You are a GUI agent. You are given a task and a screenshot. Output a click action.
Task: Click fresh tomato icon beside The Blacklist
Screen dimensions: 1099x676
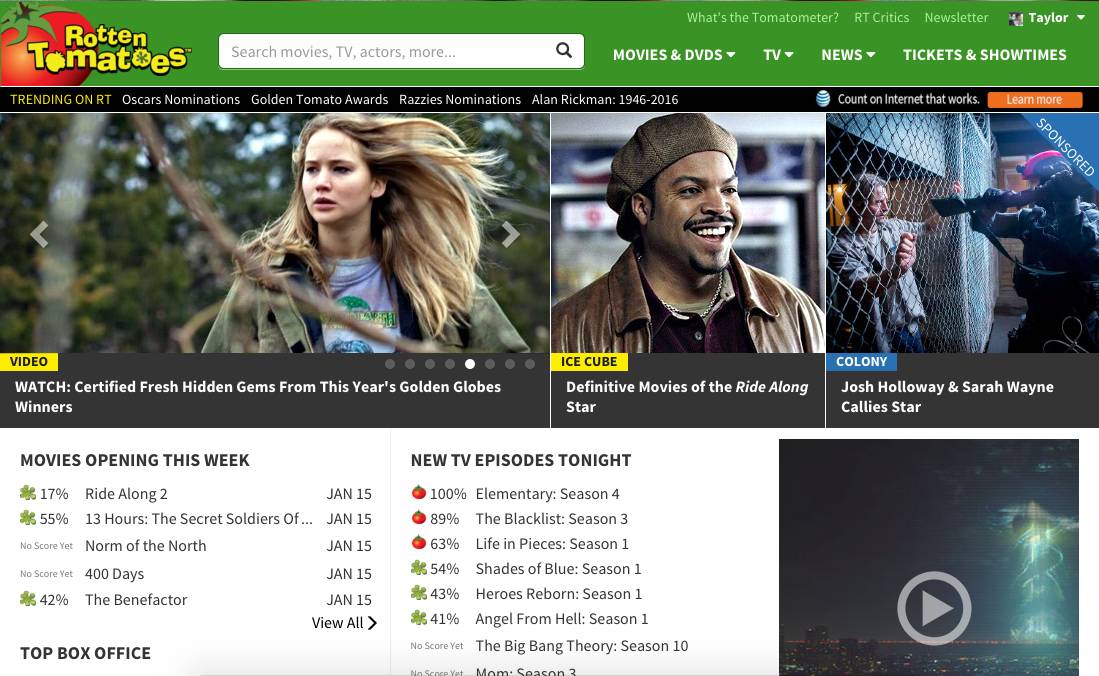[x=418, y=518]
